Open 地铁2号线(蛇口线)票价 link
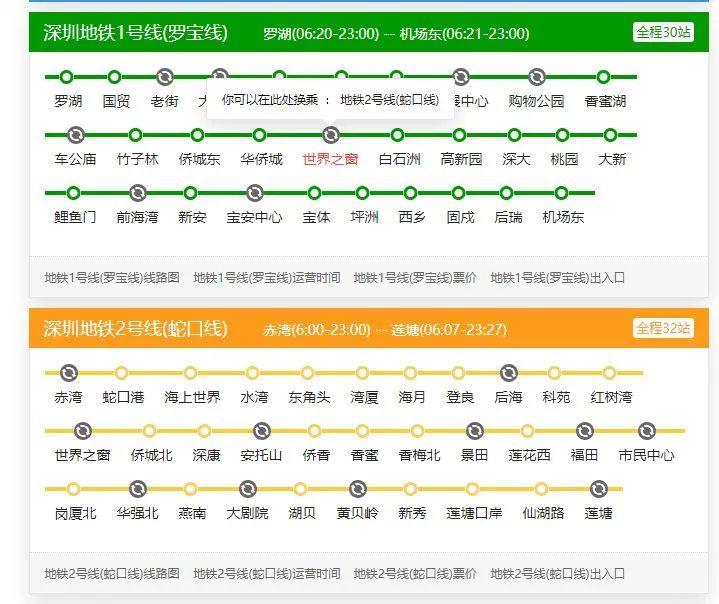Image resolution: width=719 pixels, height=604 pixels. coord(415,573)
